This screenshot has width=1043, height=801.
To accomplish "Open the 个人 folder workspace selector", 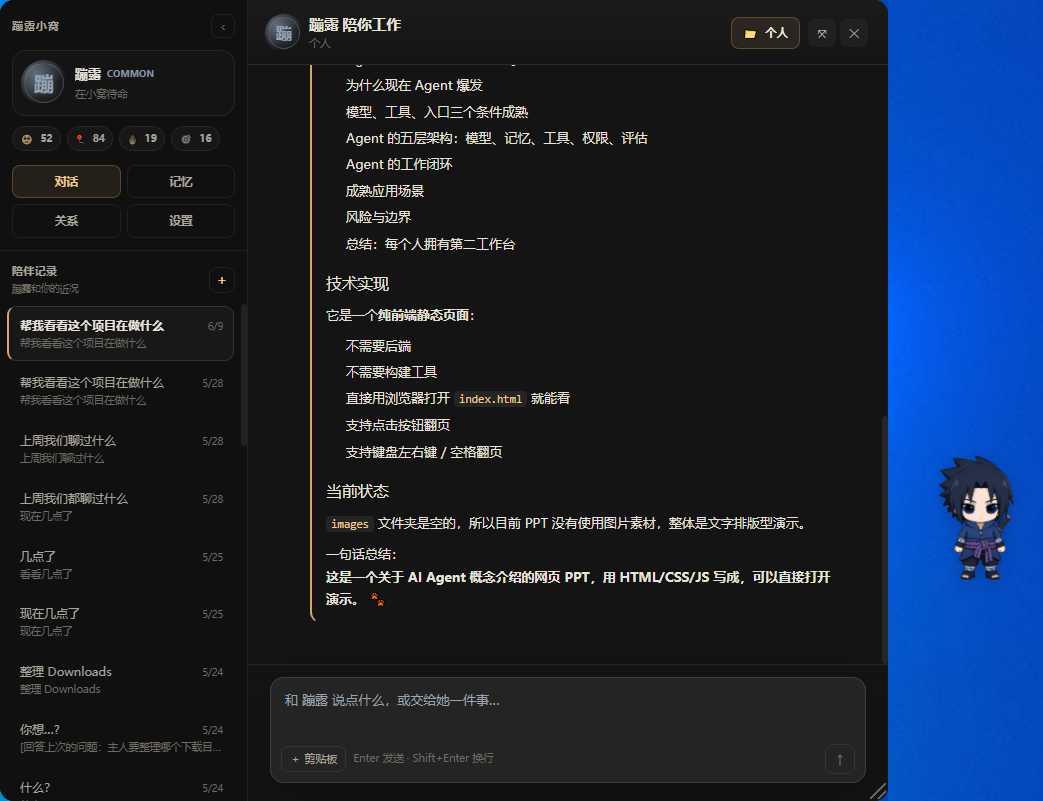I will click(x=765, y=33).
